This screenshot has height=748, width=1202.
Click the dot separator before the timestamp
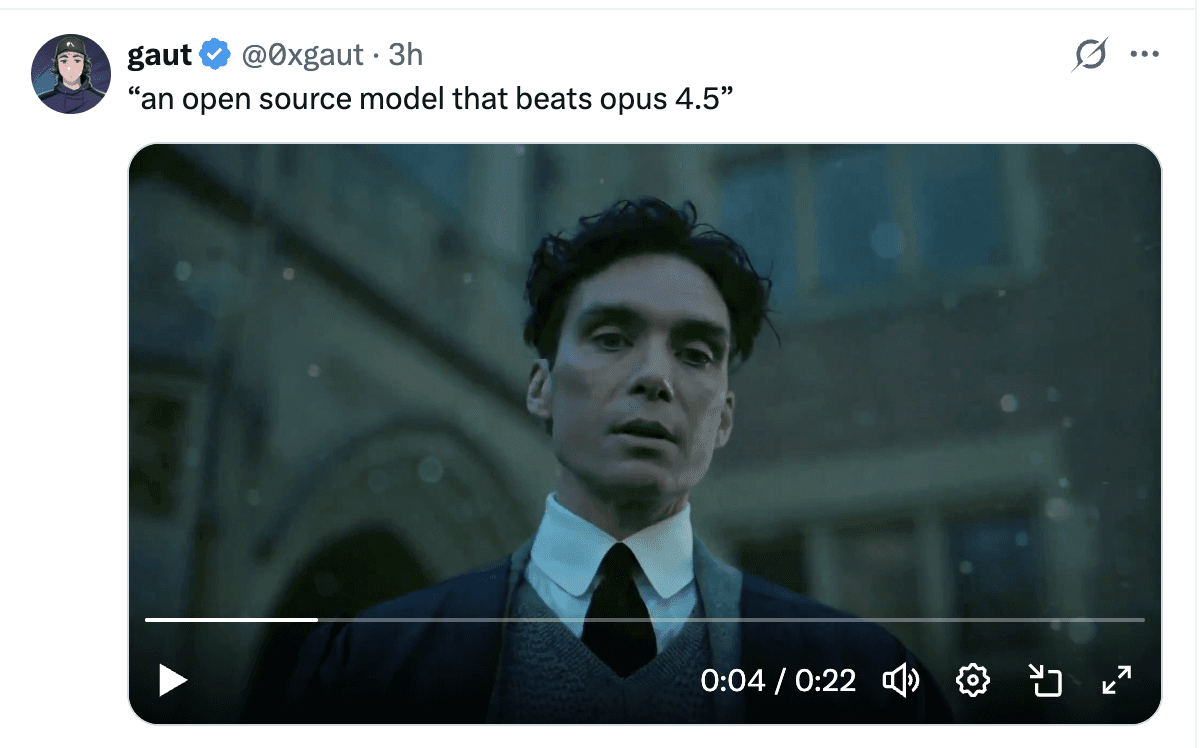[x=375, y=54]
